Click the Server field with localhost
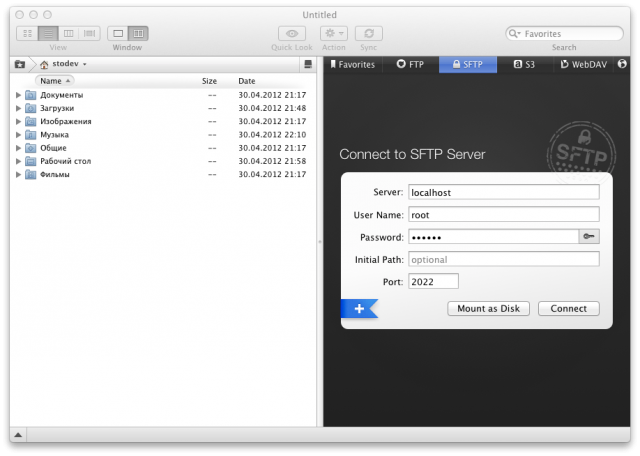 504,192
